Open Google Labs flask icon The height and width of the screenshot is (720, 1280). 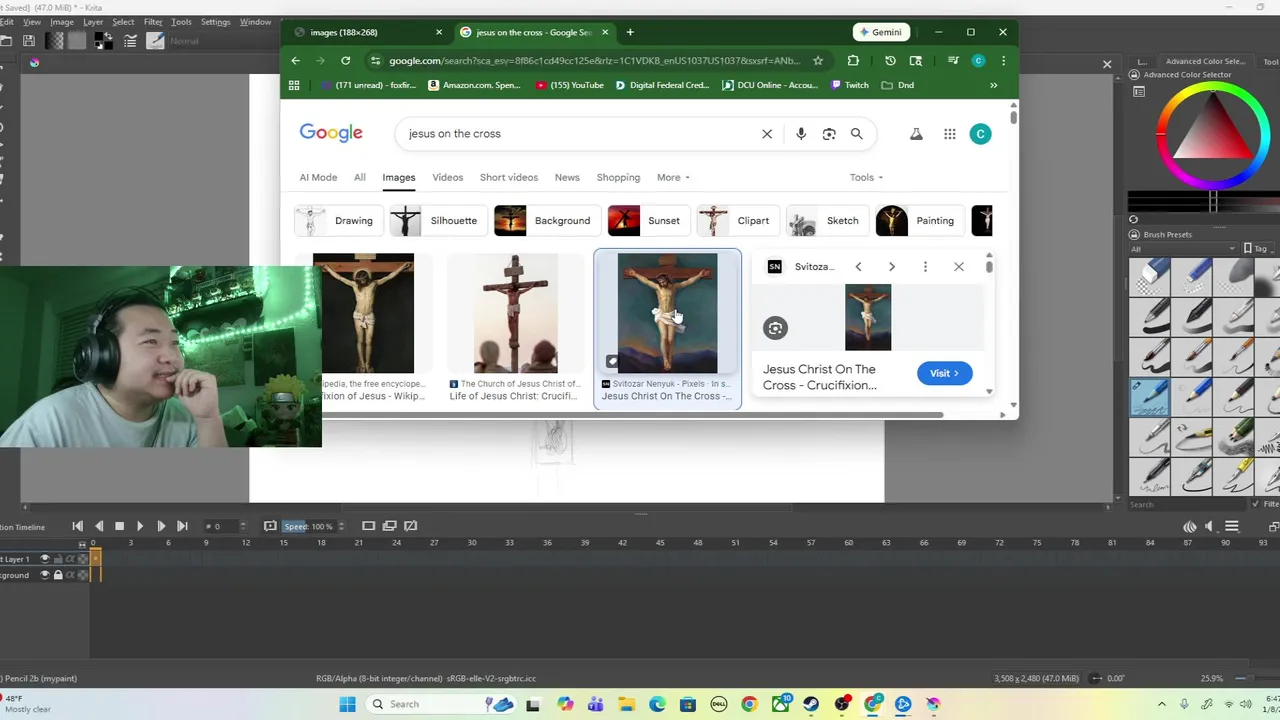tap(916, 133)
